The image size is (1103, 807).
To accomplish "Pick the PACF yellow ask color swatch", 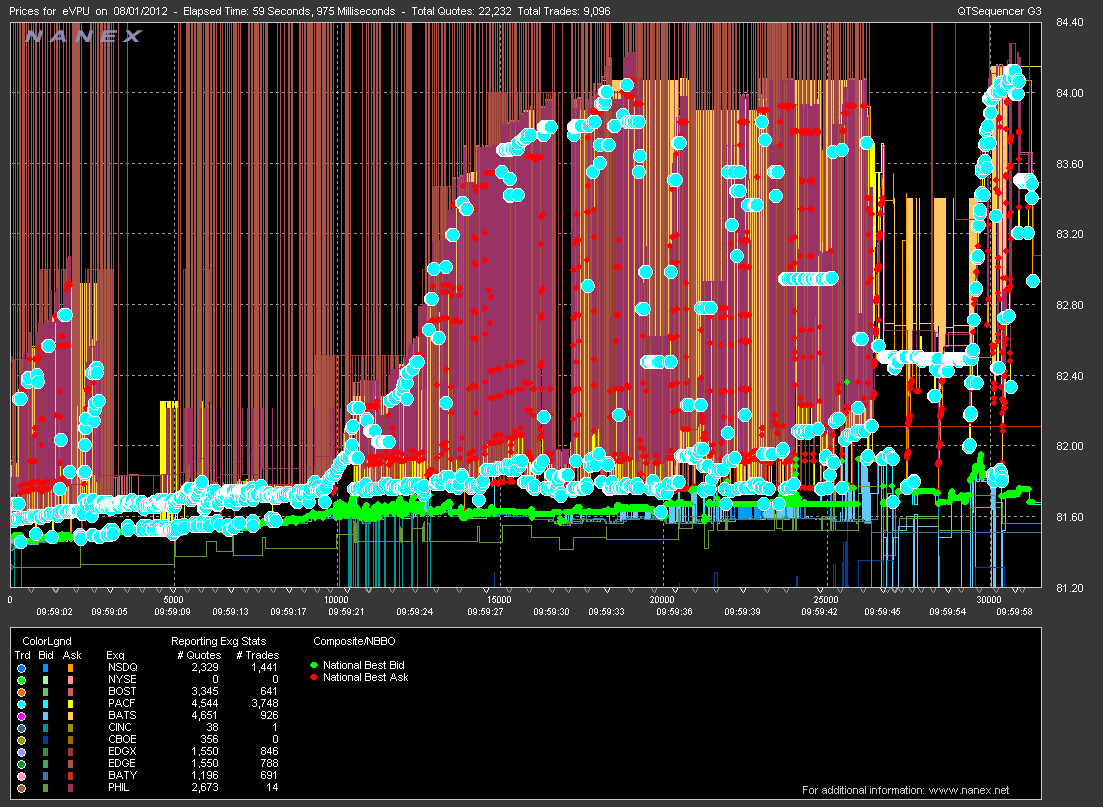I will click(x=70, y=704).
